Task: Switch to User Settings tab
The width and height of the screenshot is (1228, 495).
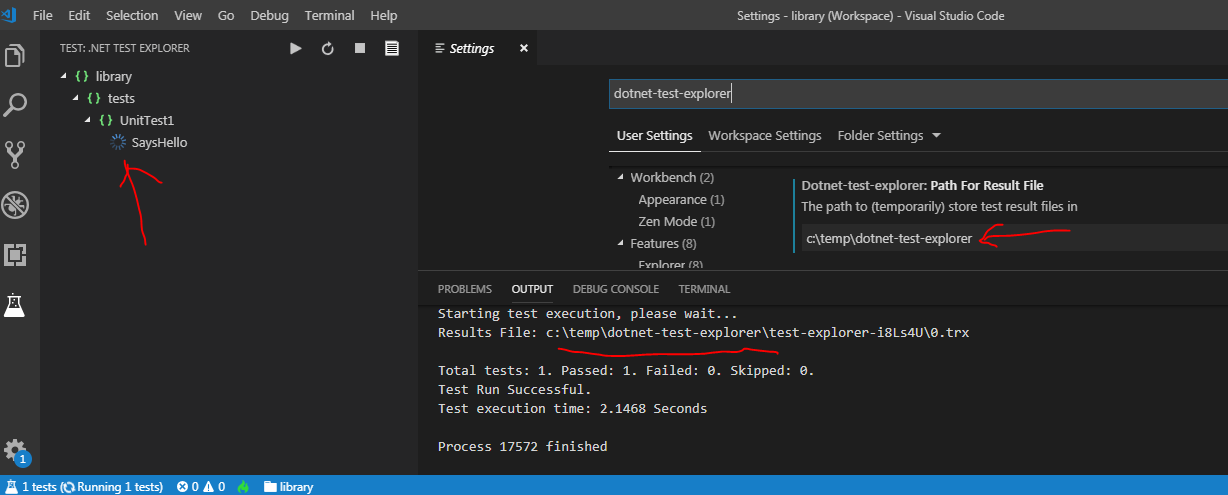Action: click(x=654, y=135)
